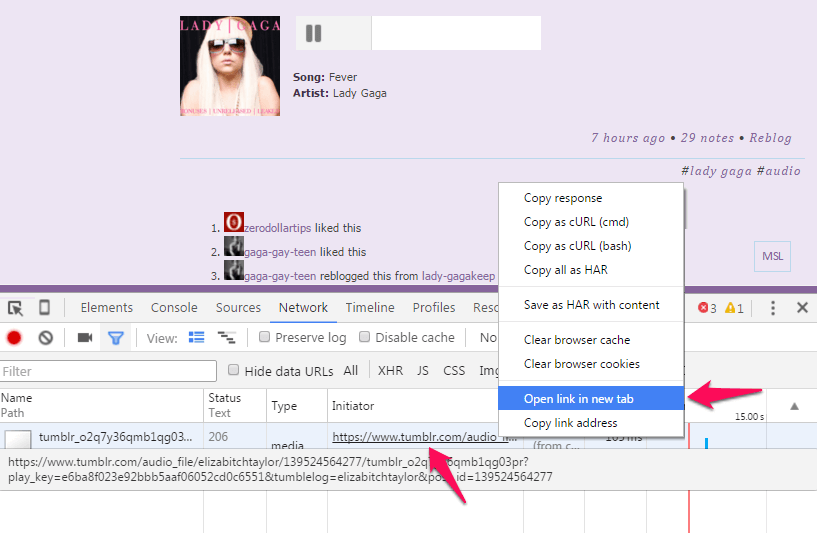Image resolution: width=817 pixels, height=533 pixels.
Task: Open zerodollartips profile link
Action: click(x=278, y=228)
